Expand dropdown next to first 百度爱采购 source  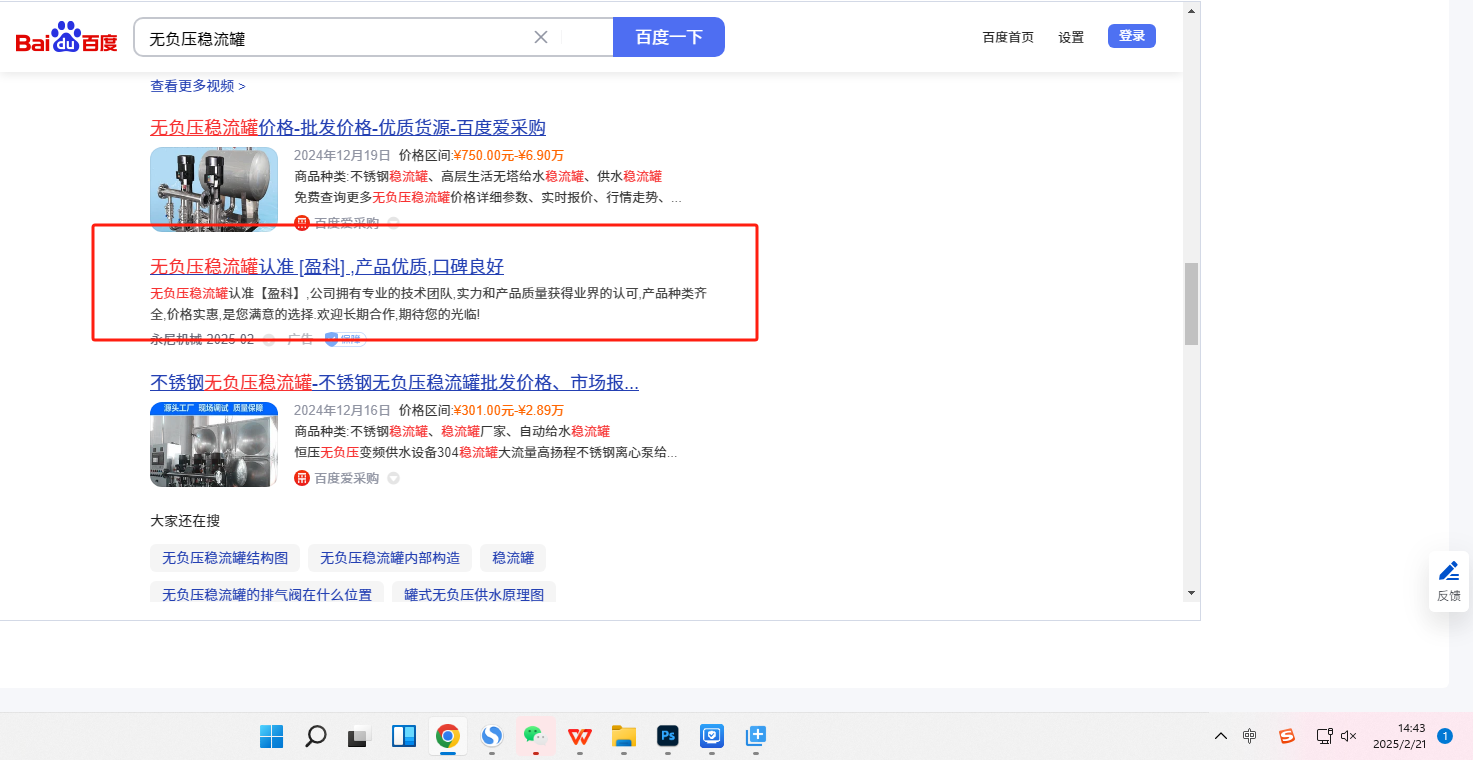click(394, 223)
